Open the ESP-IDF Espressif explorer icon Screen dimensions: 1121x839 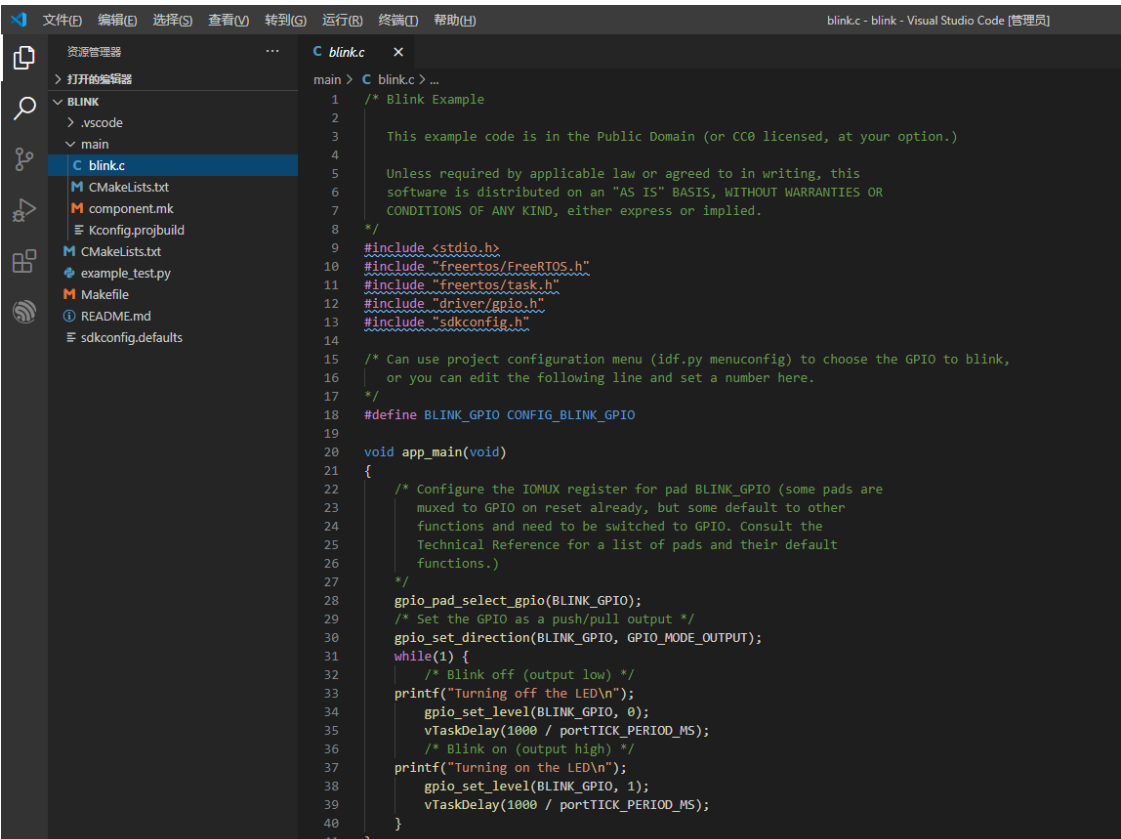[x=24, y=312]
